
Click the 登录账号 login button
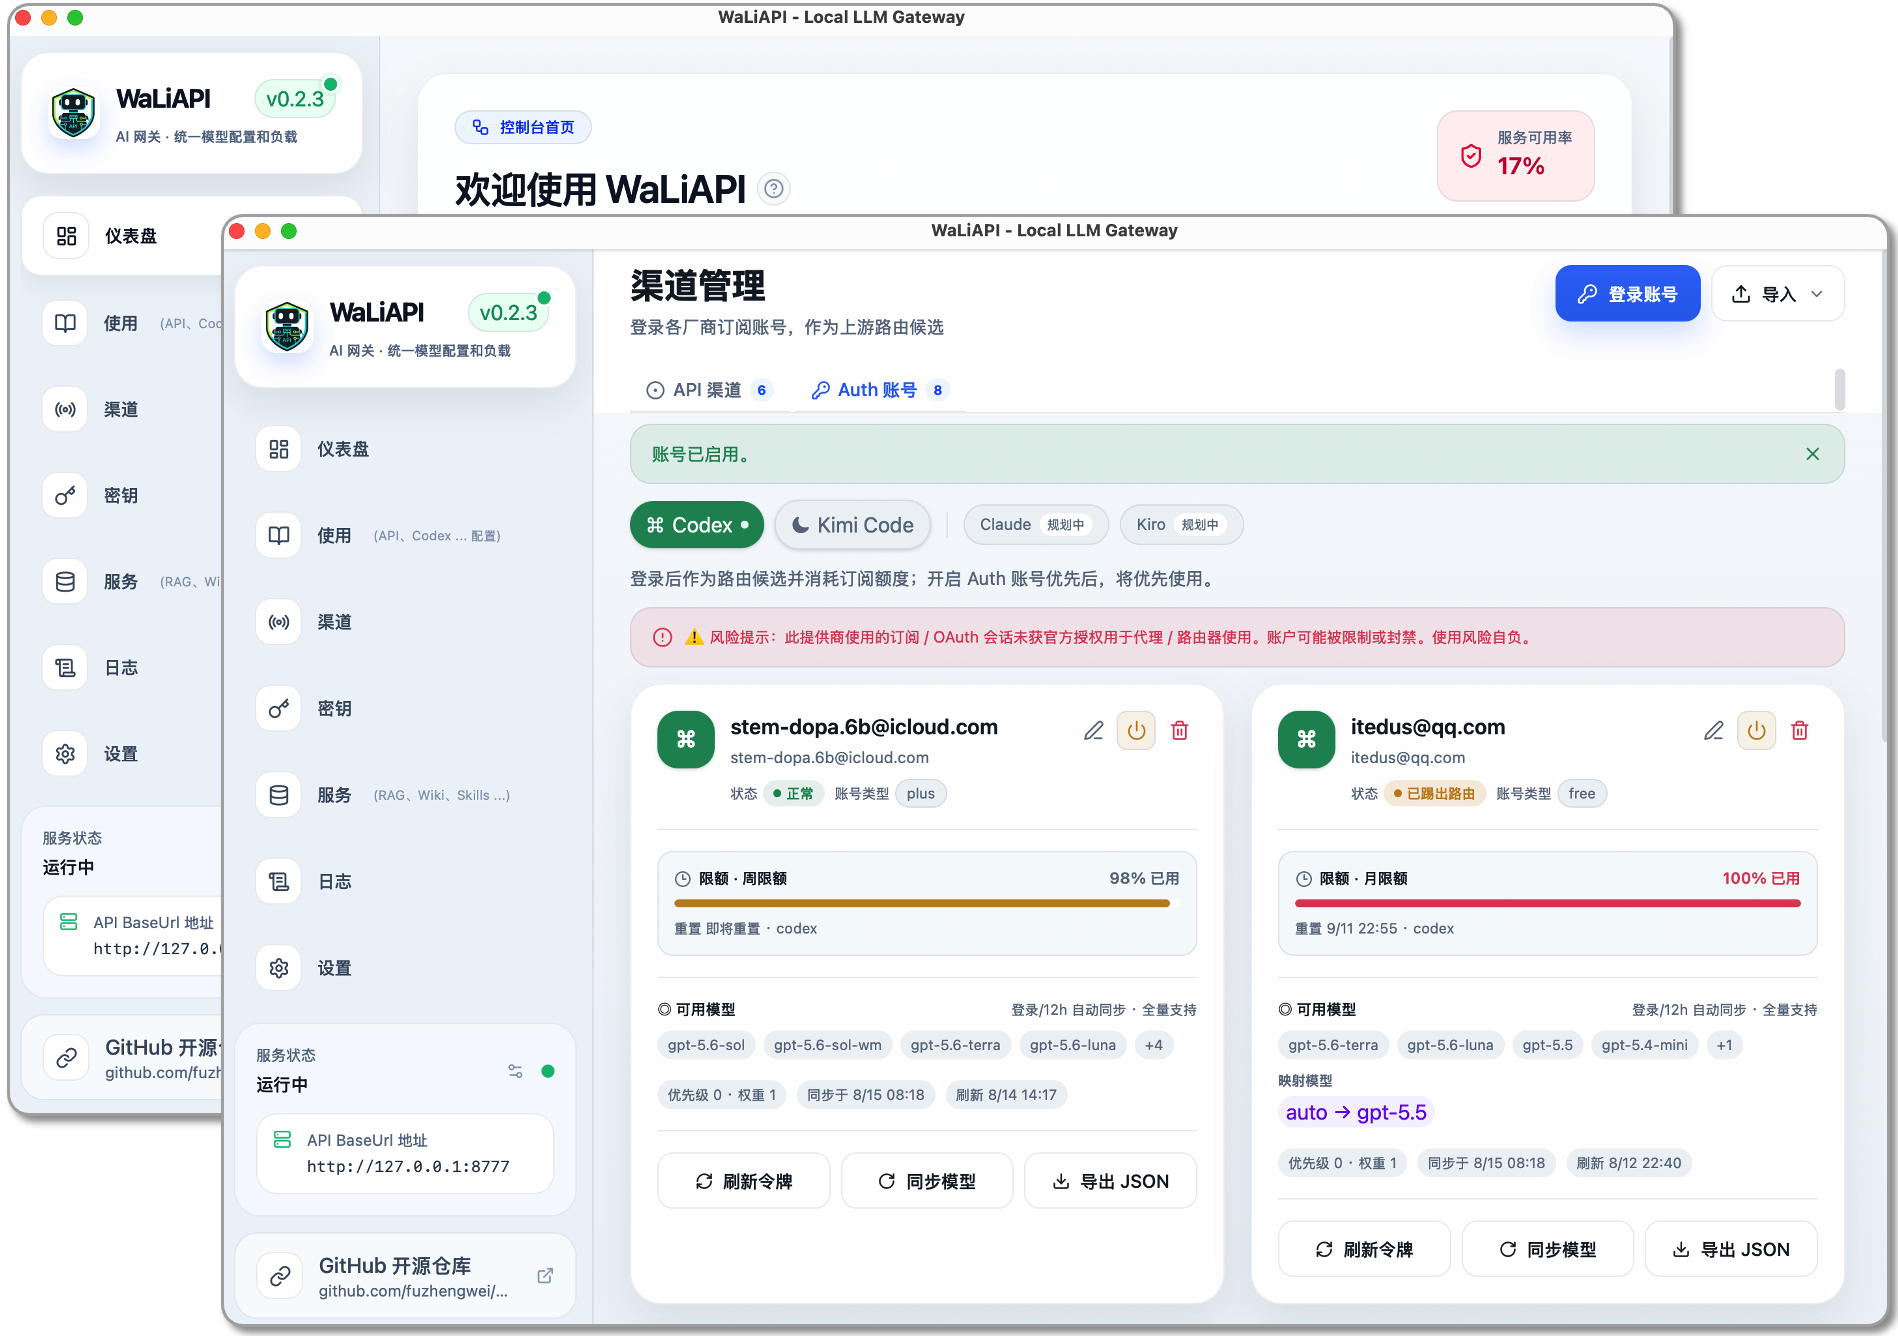pos(1627,294)
